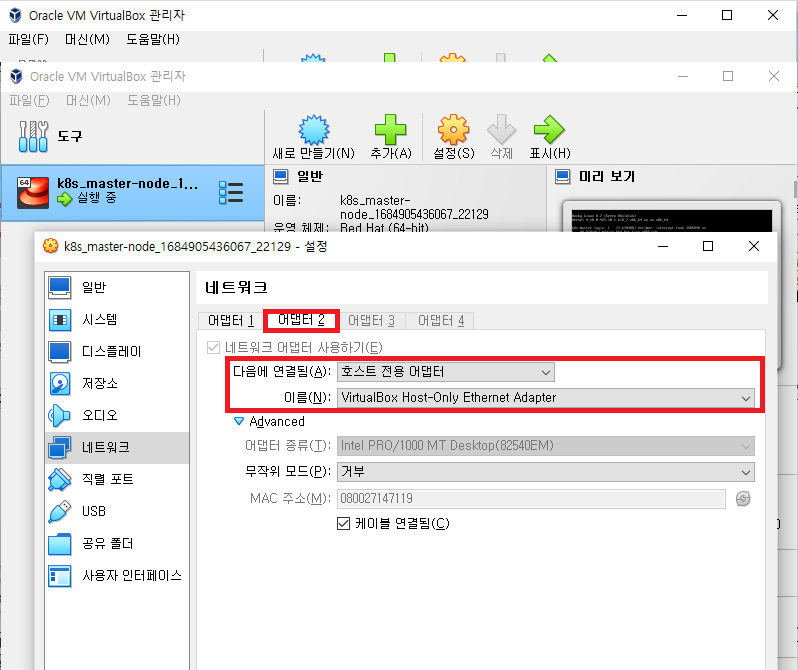Click VirtualBox logo in the front manager window
Image resolution: width=798 pixels, height=670 pixels.
tap(16, 76)
